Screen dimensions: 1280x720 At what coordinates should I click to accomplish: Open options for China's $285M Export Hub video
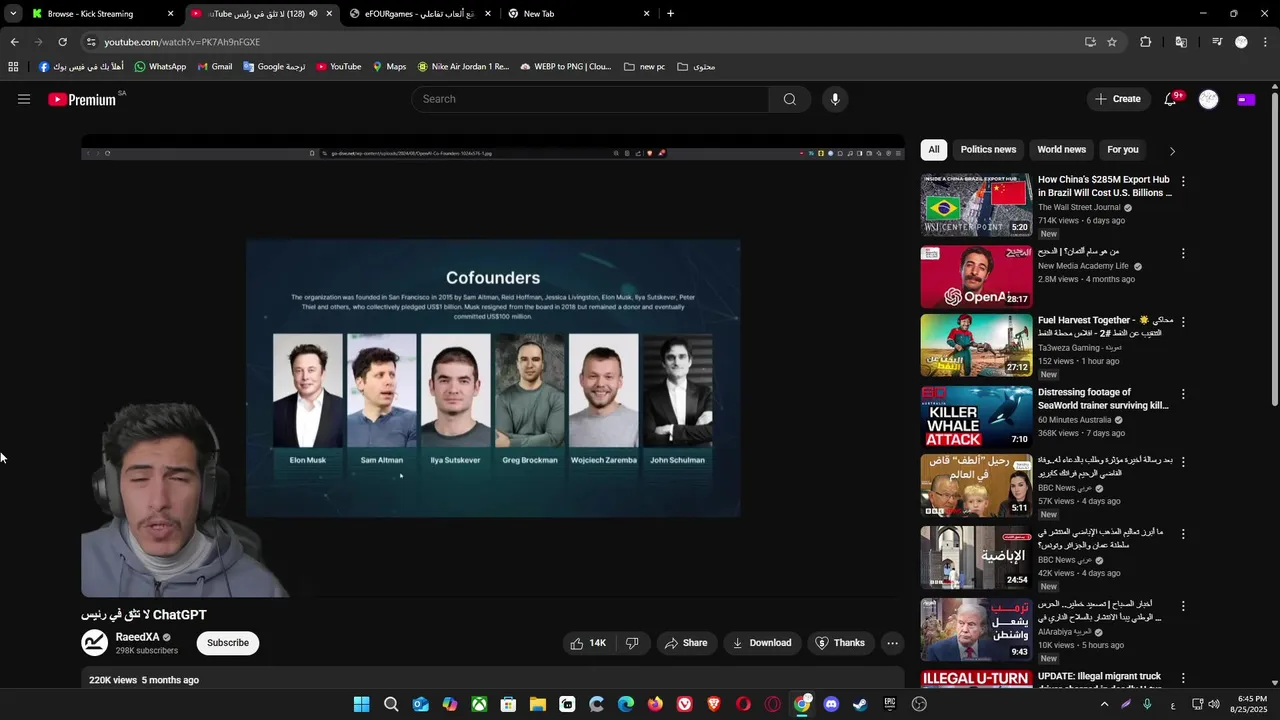1183,181
